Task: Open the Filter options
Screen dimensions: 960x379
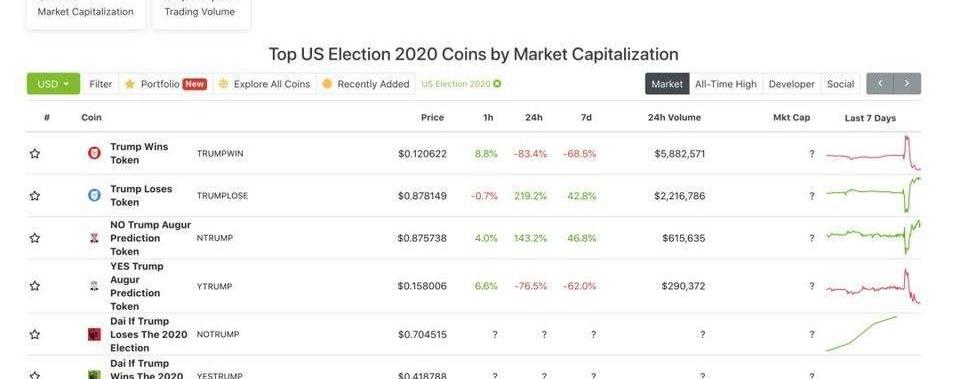Action: pos(100,84)
